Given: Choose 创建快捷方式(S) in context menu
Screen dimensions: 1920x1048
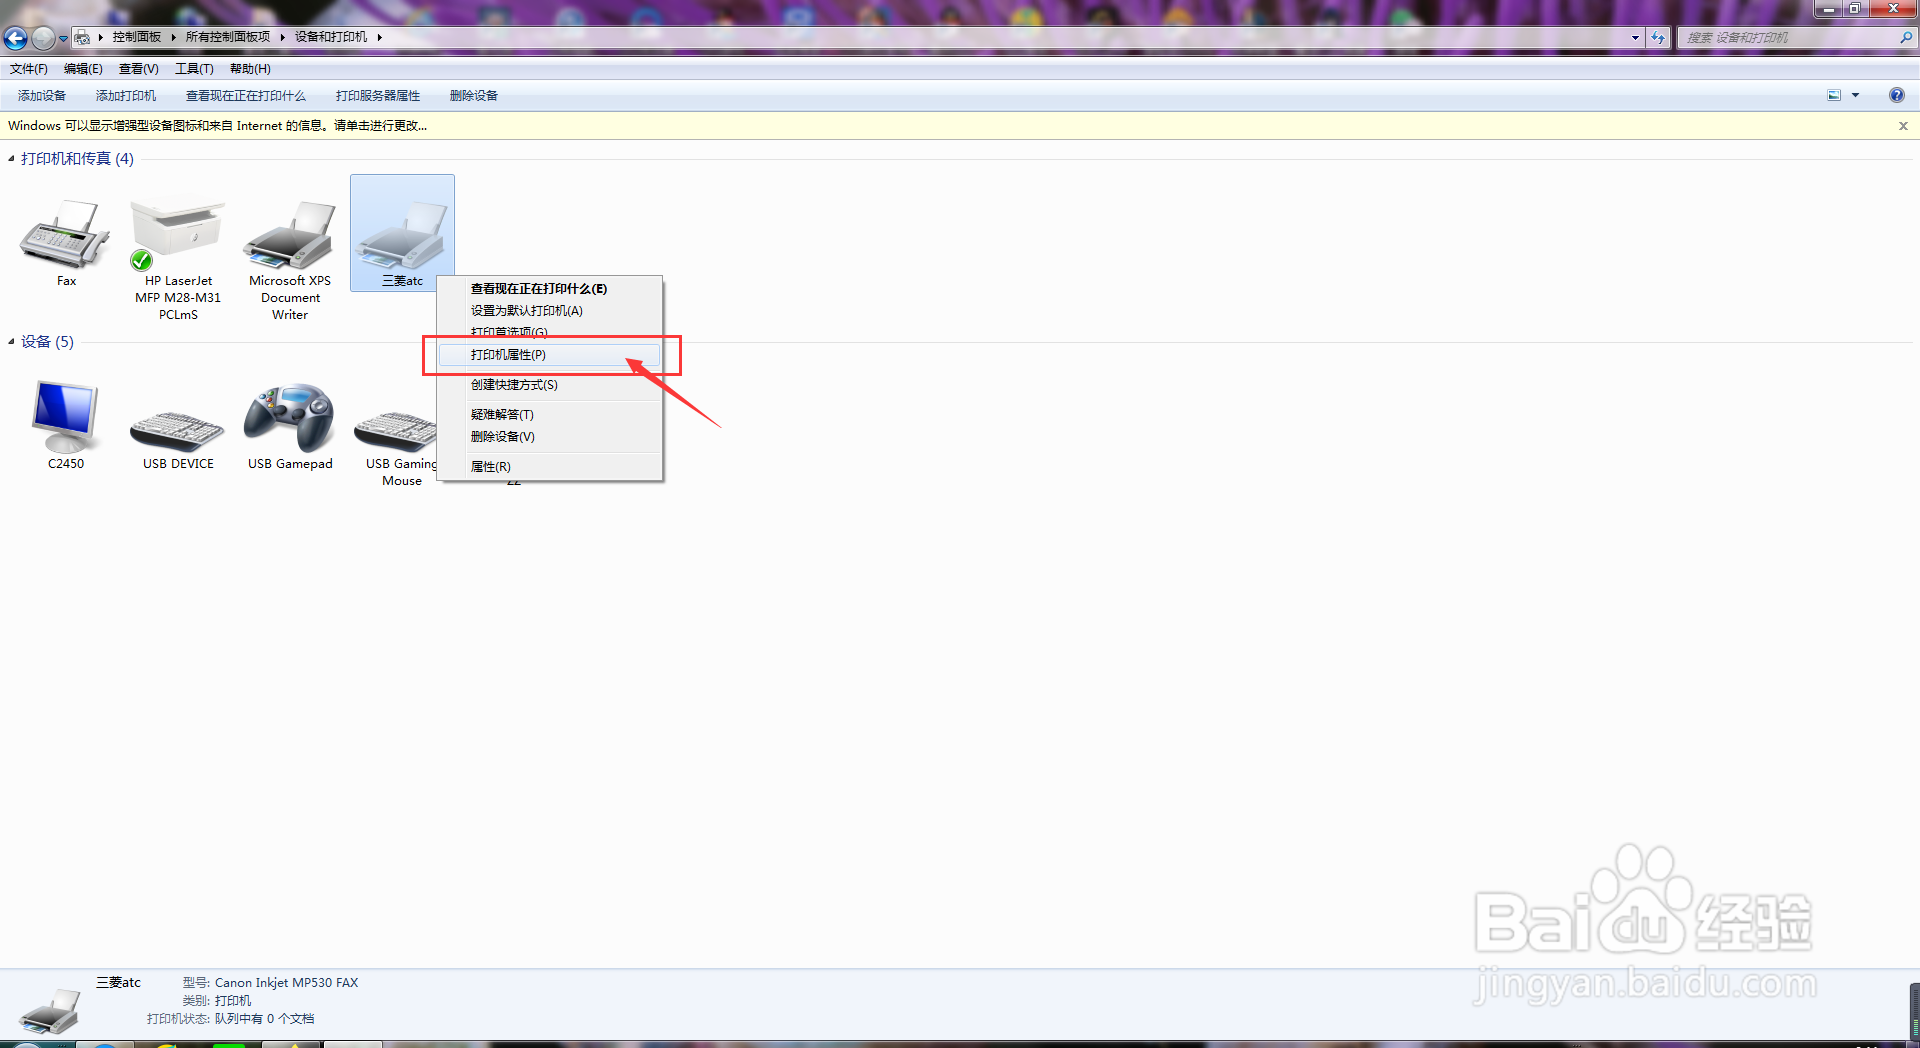Looking at the screenshot, I should tap(550, 385).
